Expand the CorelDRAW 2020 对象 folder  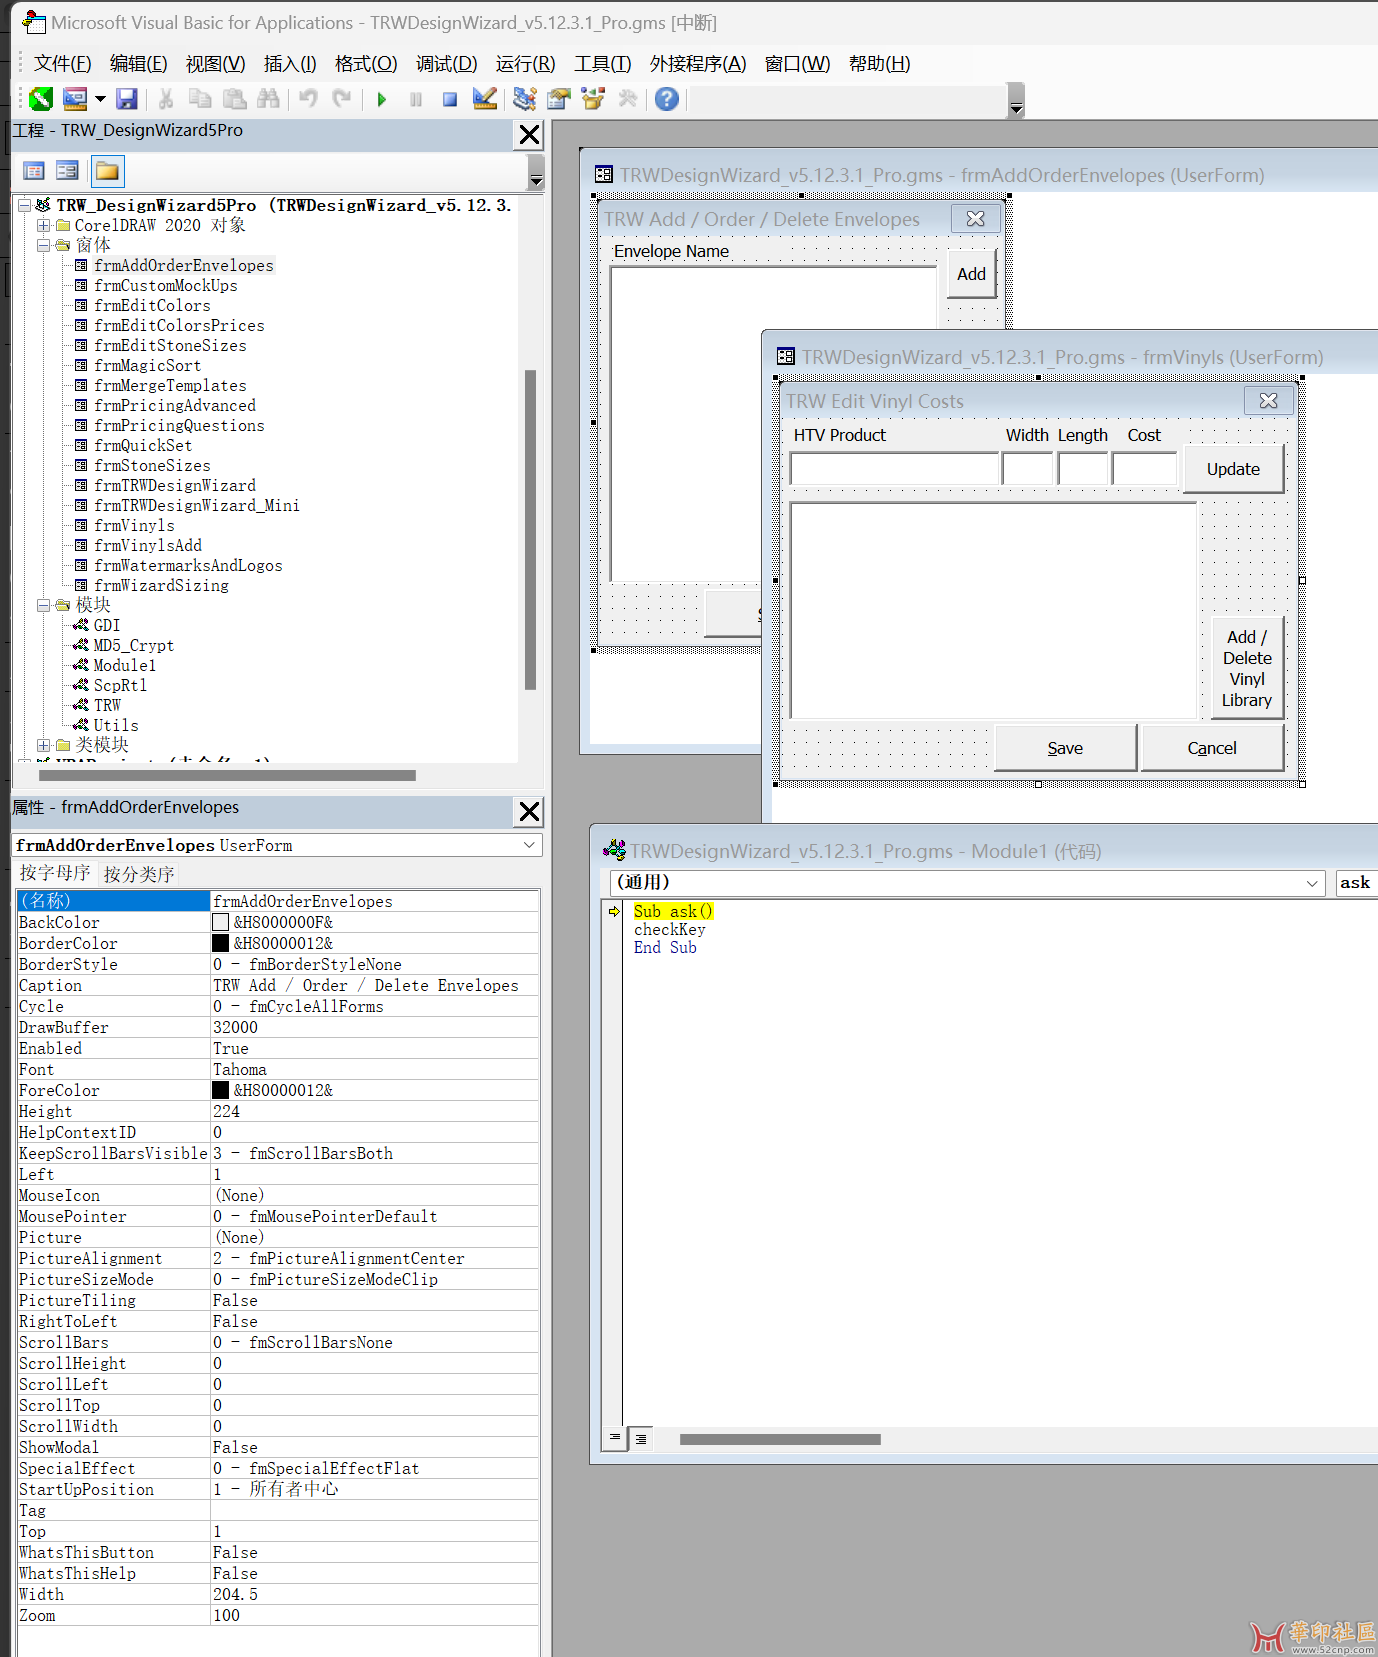click(x=43, y=225)
